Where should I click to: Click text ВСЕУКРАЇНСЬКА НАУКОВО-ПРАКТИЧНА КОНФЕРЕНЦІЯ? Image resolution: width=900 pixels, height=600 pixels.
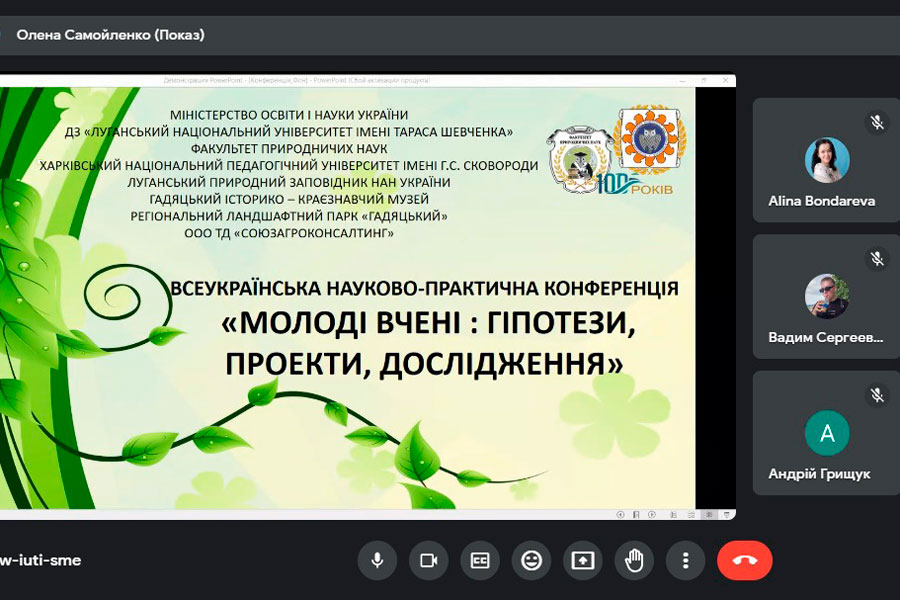coord(425,288)
